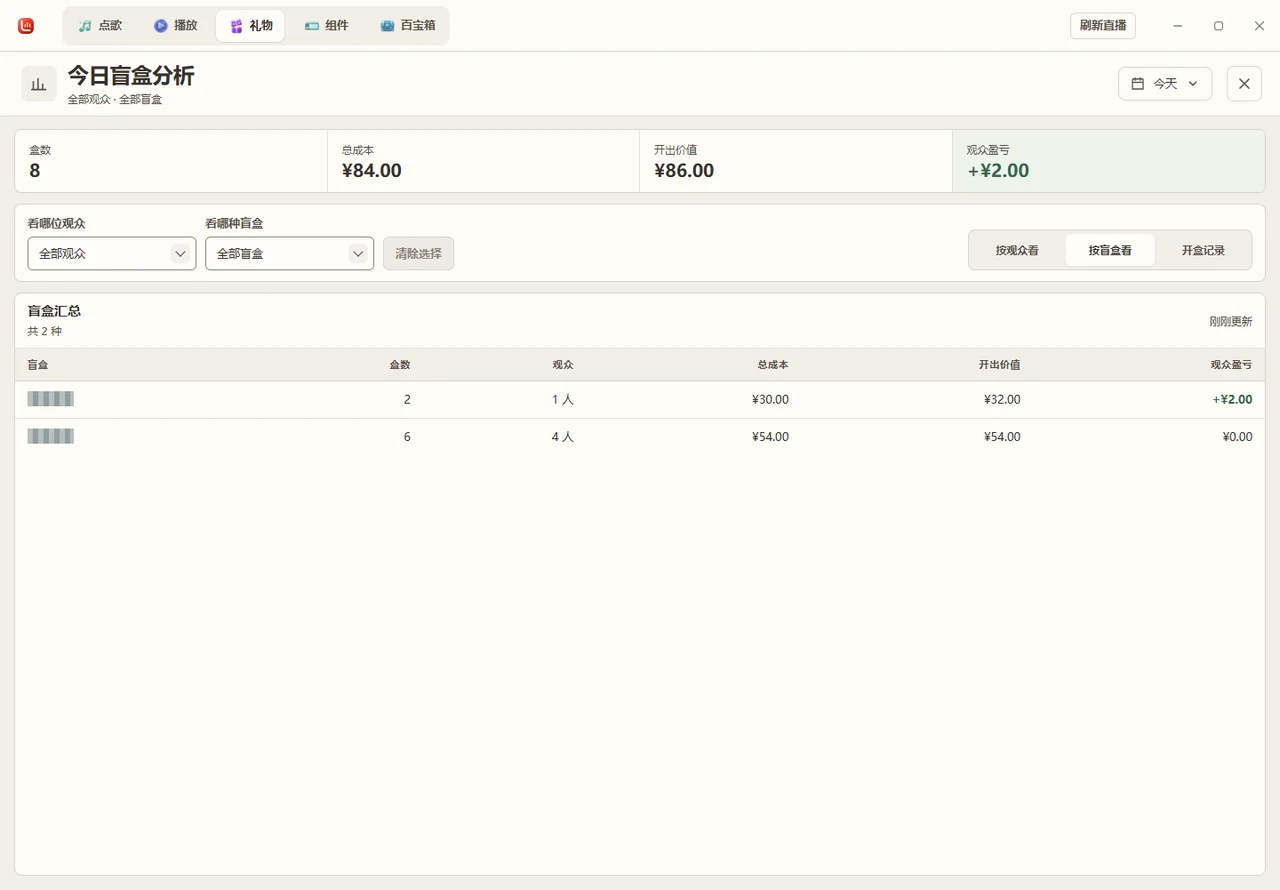Click the 1 人 audience count cell
This screenshot has height=890, width=1280.
coord(563,400)
